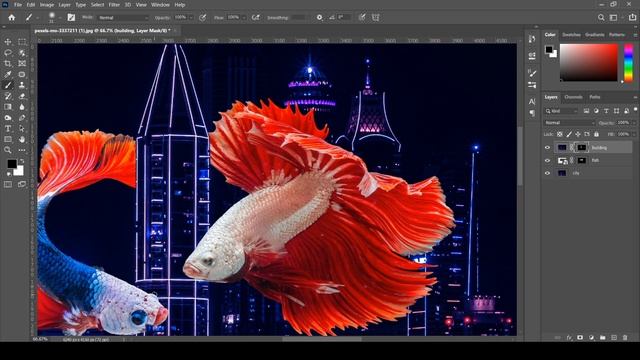
Task: Hide the building layer via eye icon
Action: click(547, 148)
